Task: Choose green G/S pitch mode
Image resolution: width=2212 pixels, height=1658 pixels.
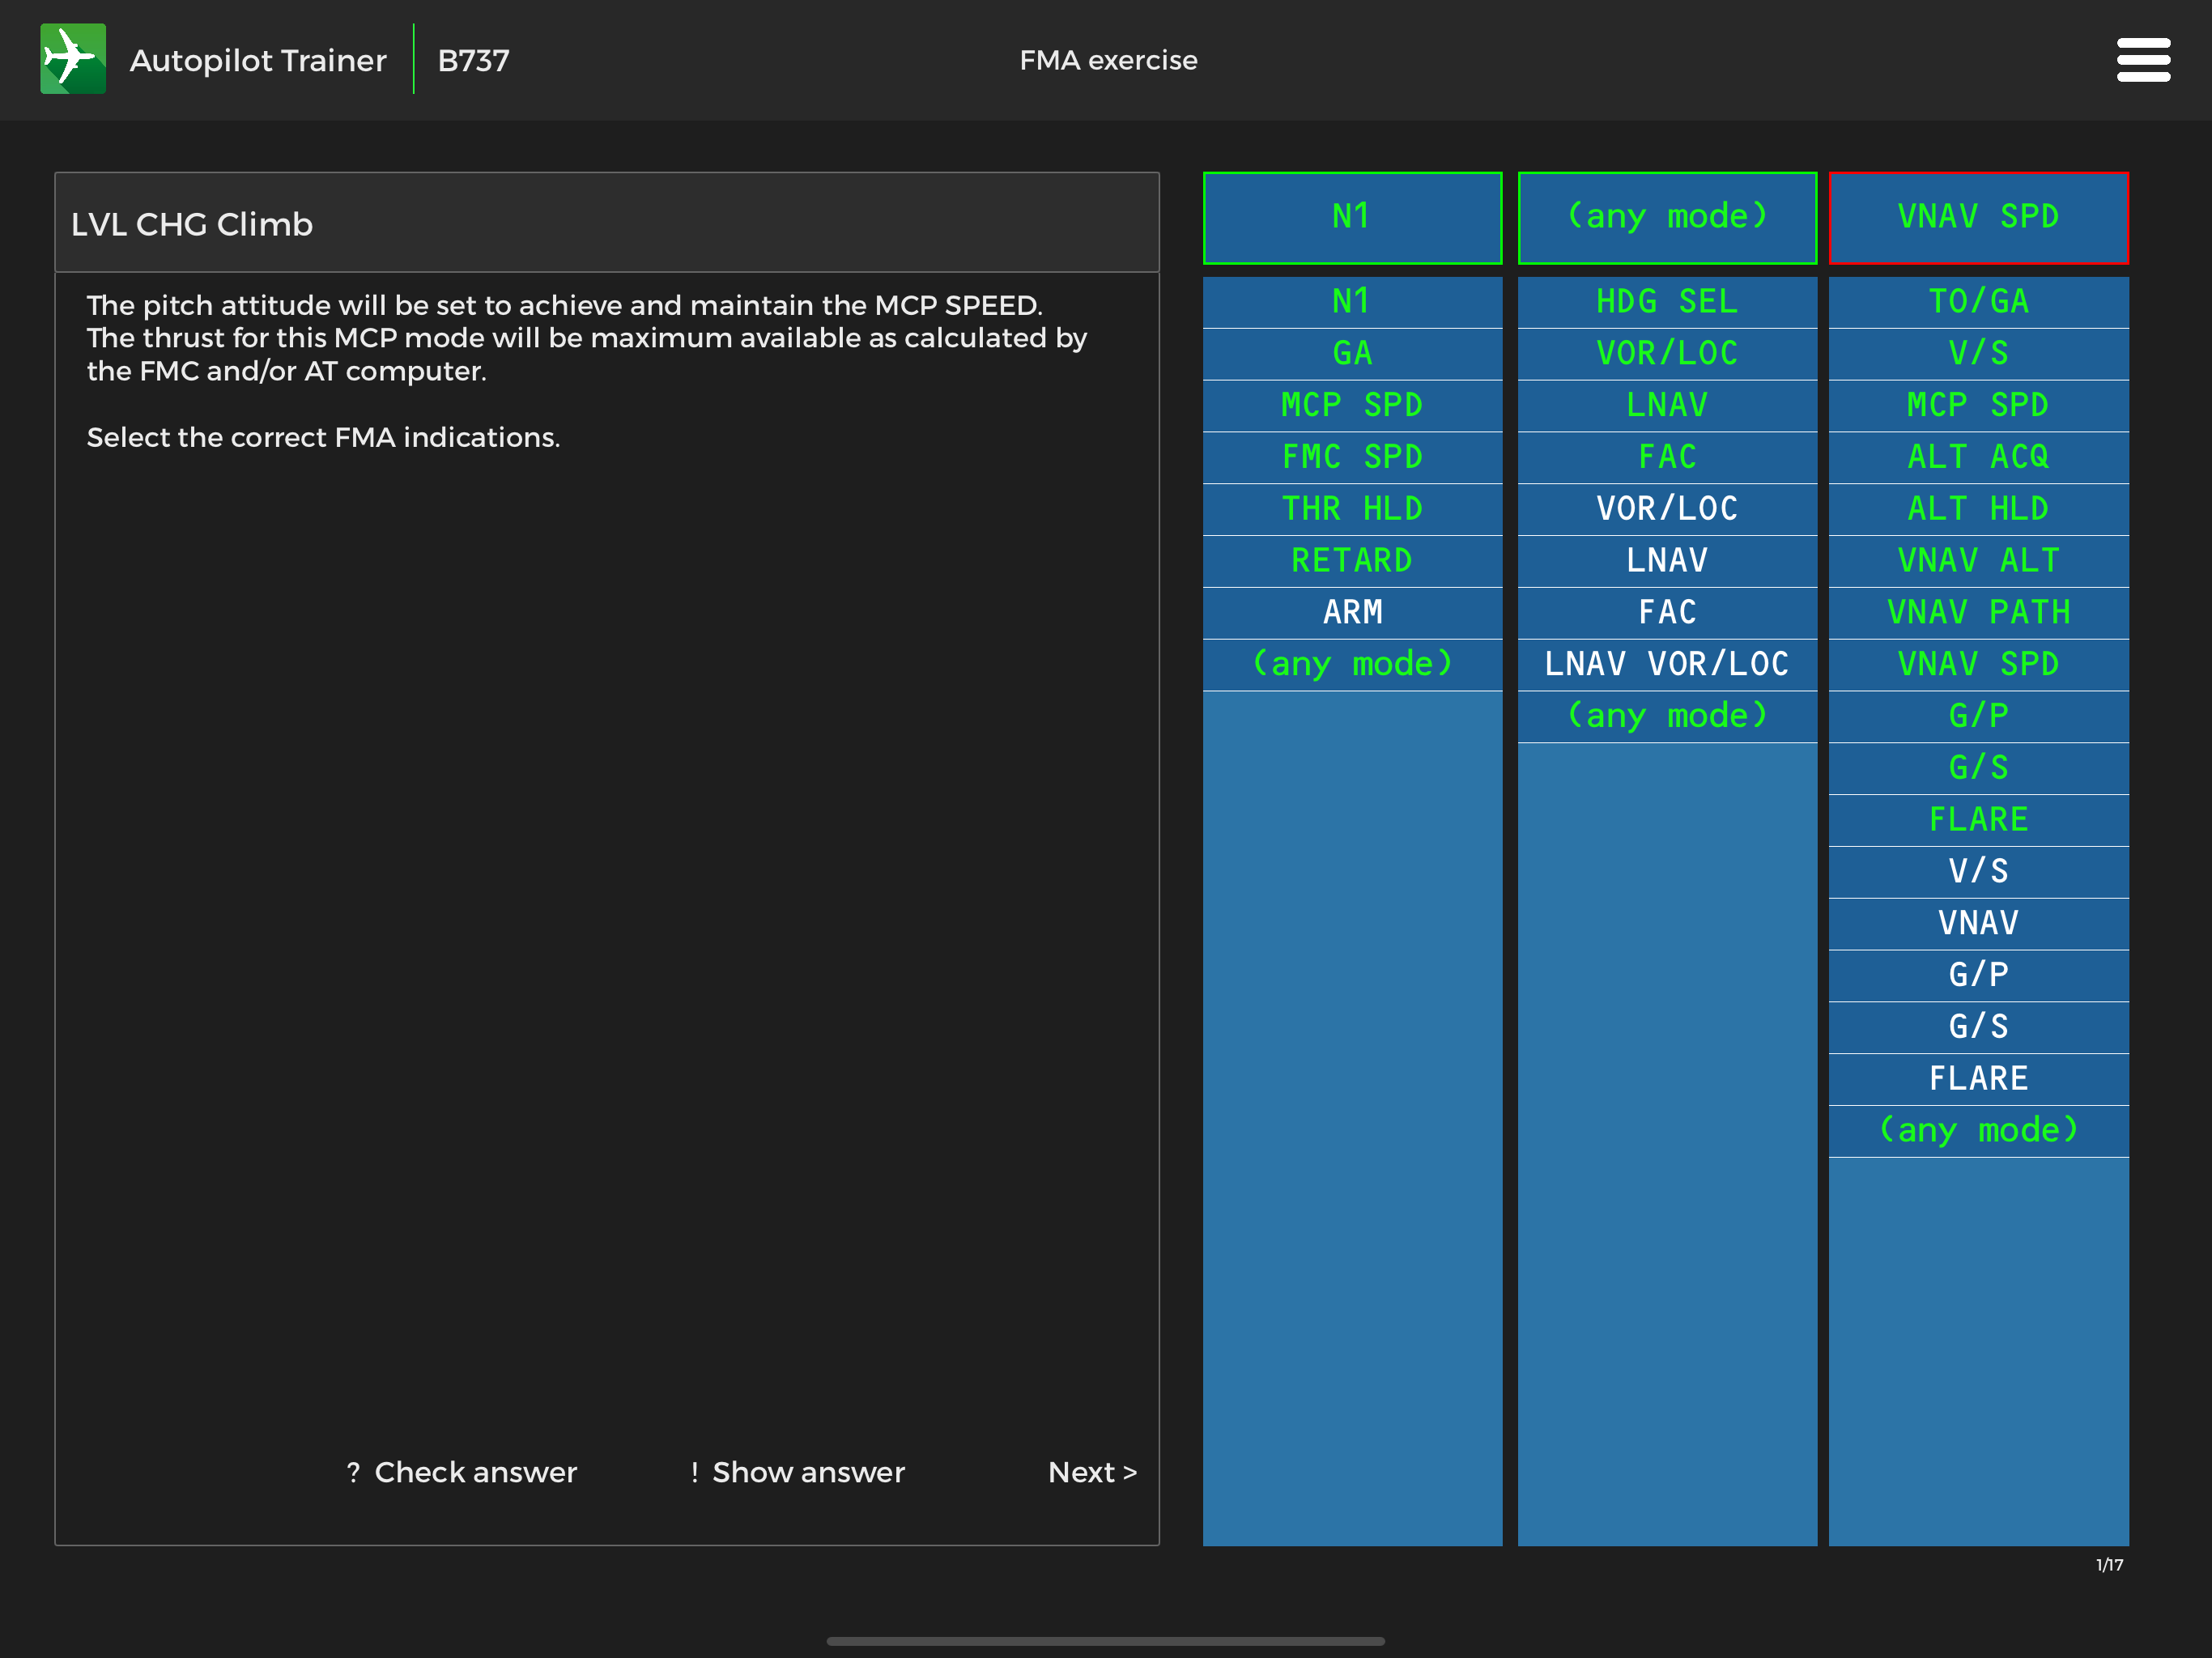Action: click(x=1978, y=769)
